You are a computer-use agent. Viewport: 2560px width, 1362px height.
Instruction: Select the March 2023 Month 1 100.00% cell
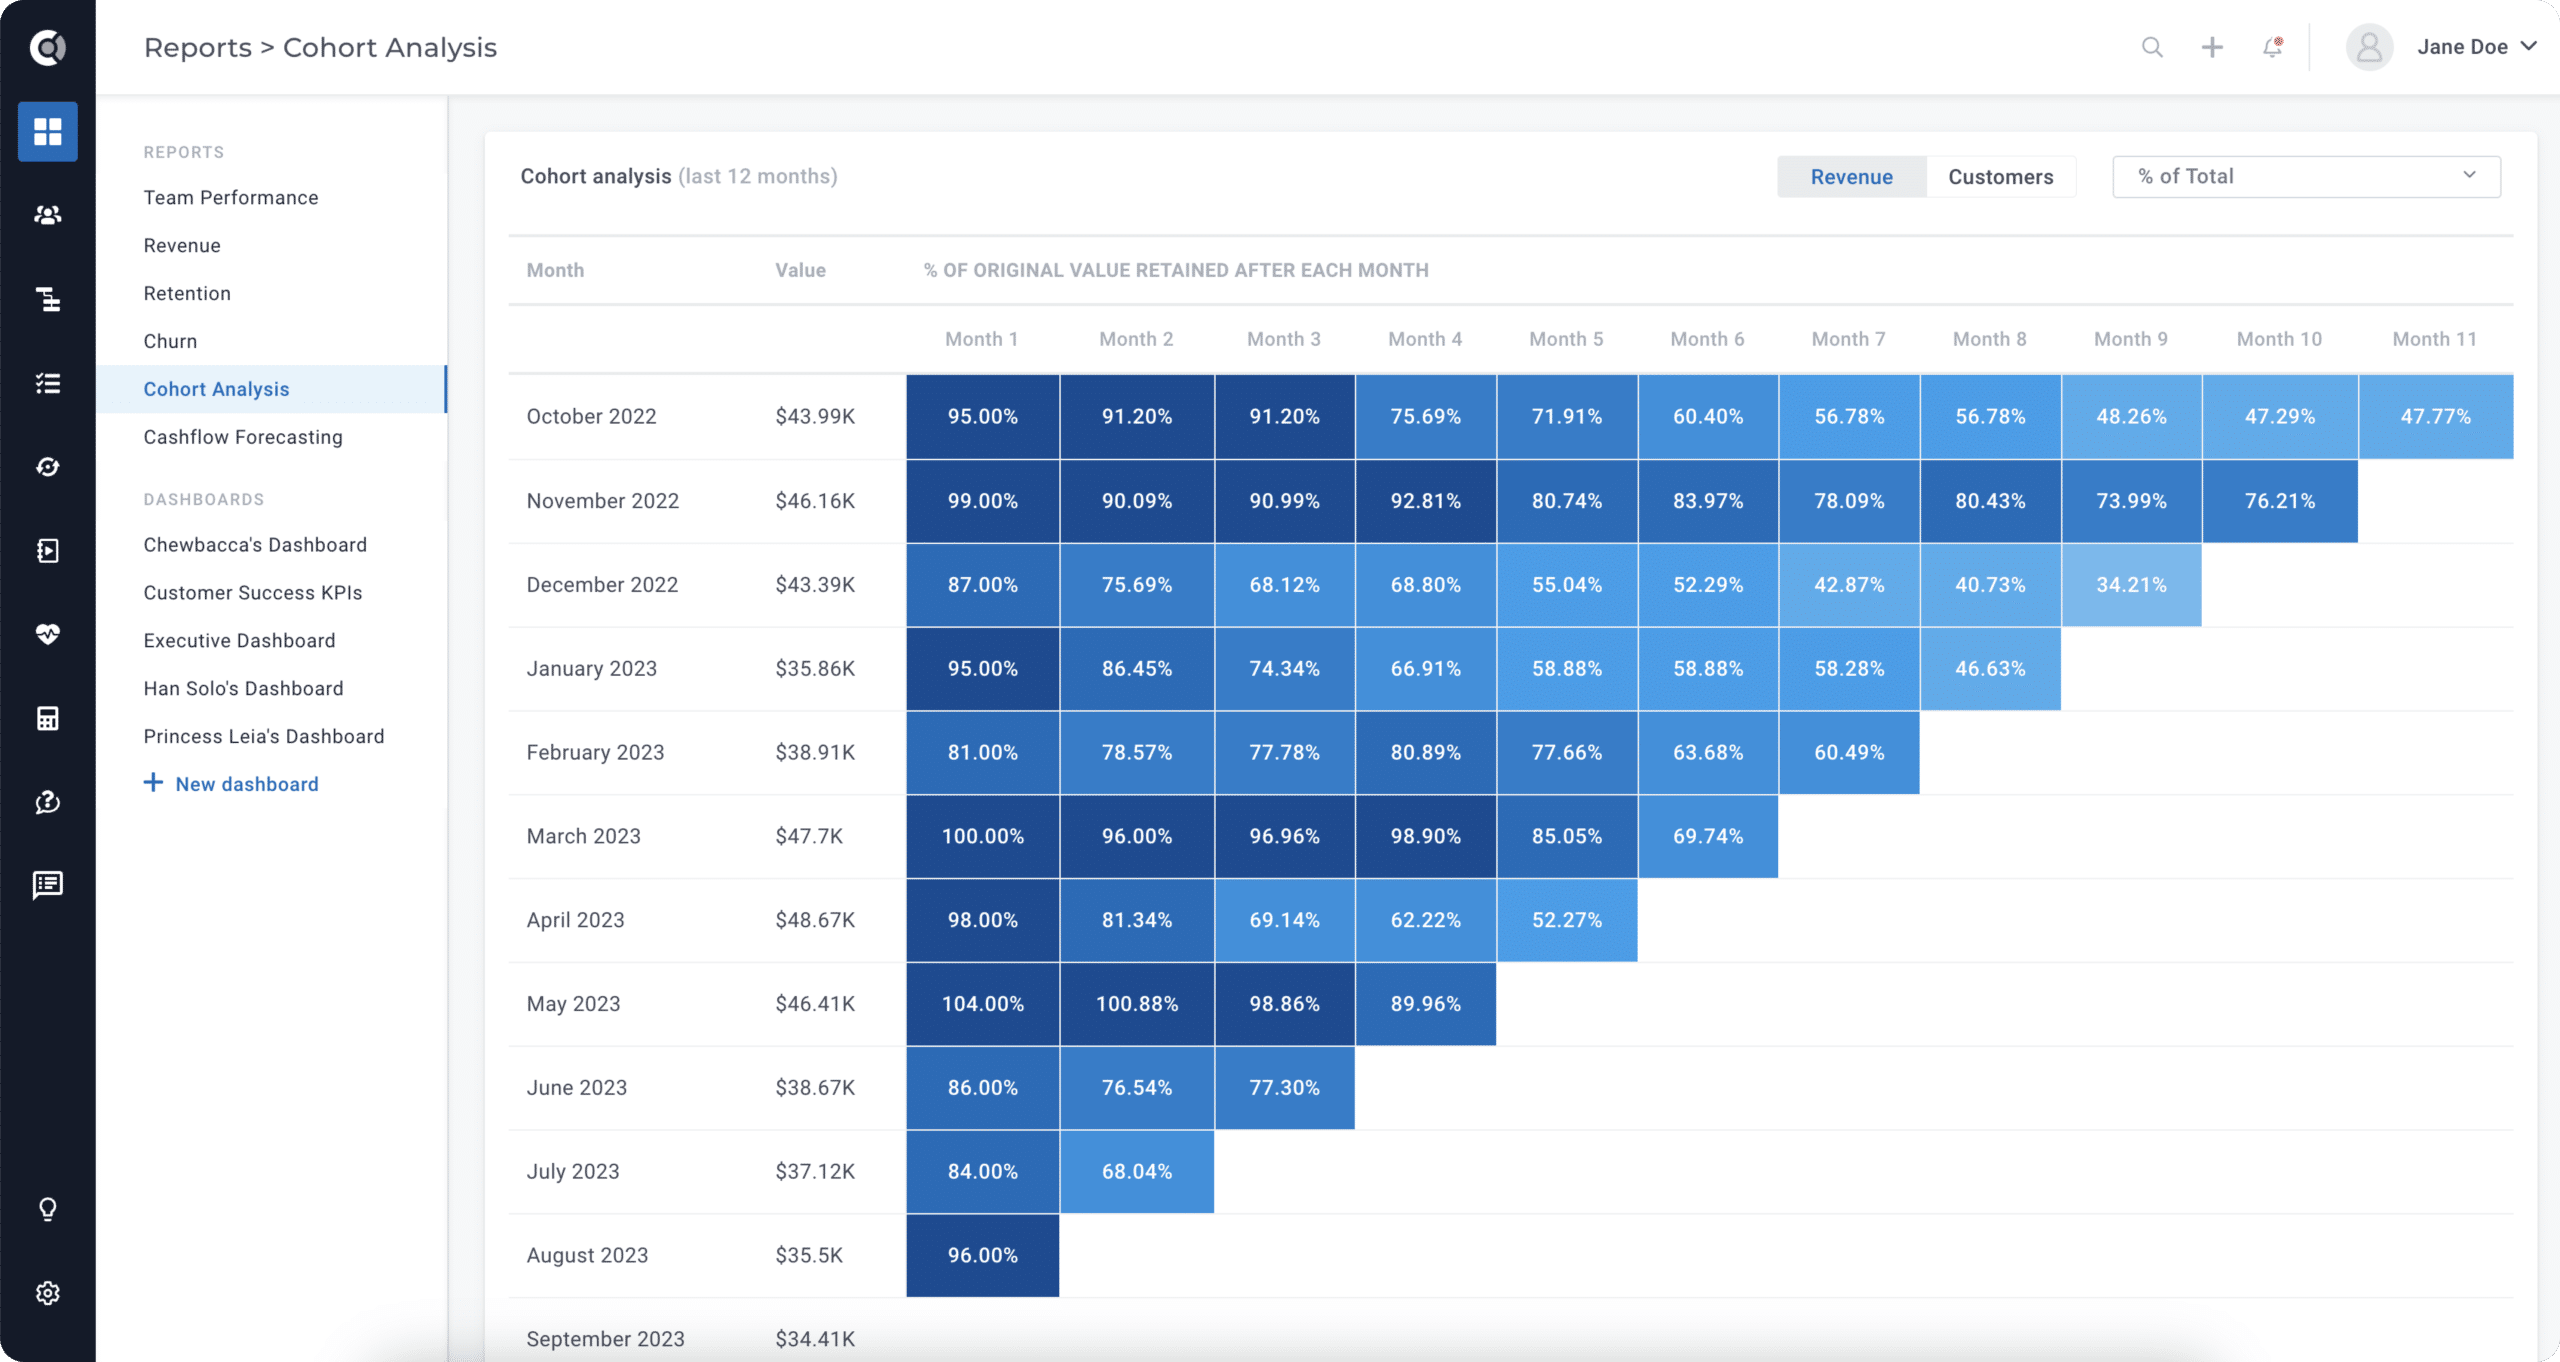click(982, 836)
